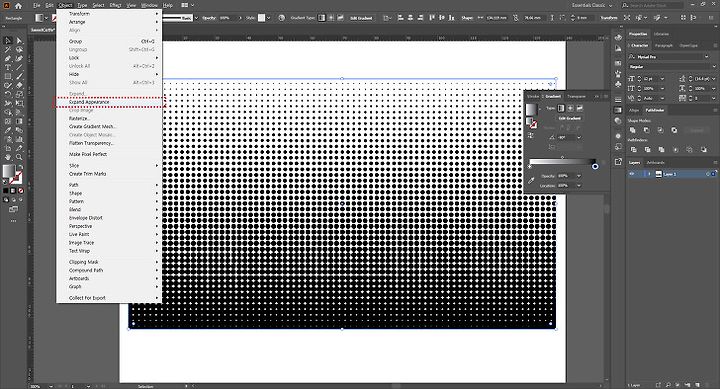Click Edit Gradient button in Gradient panel
This screenshot has width=720, height=389.
coord(570,118)
